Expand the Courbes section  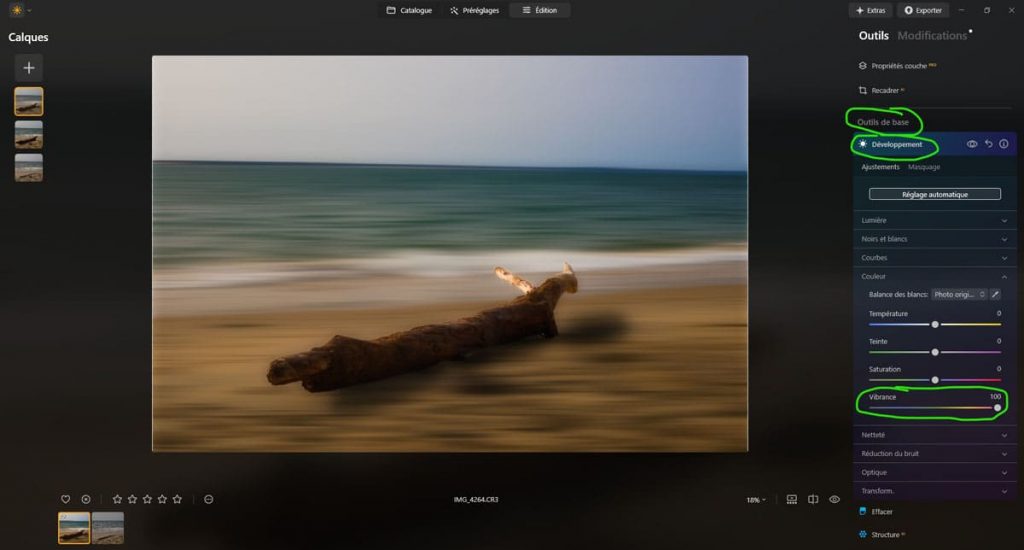click(934, 258)
